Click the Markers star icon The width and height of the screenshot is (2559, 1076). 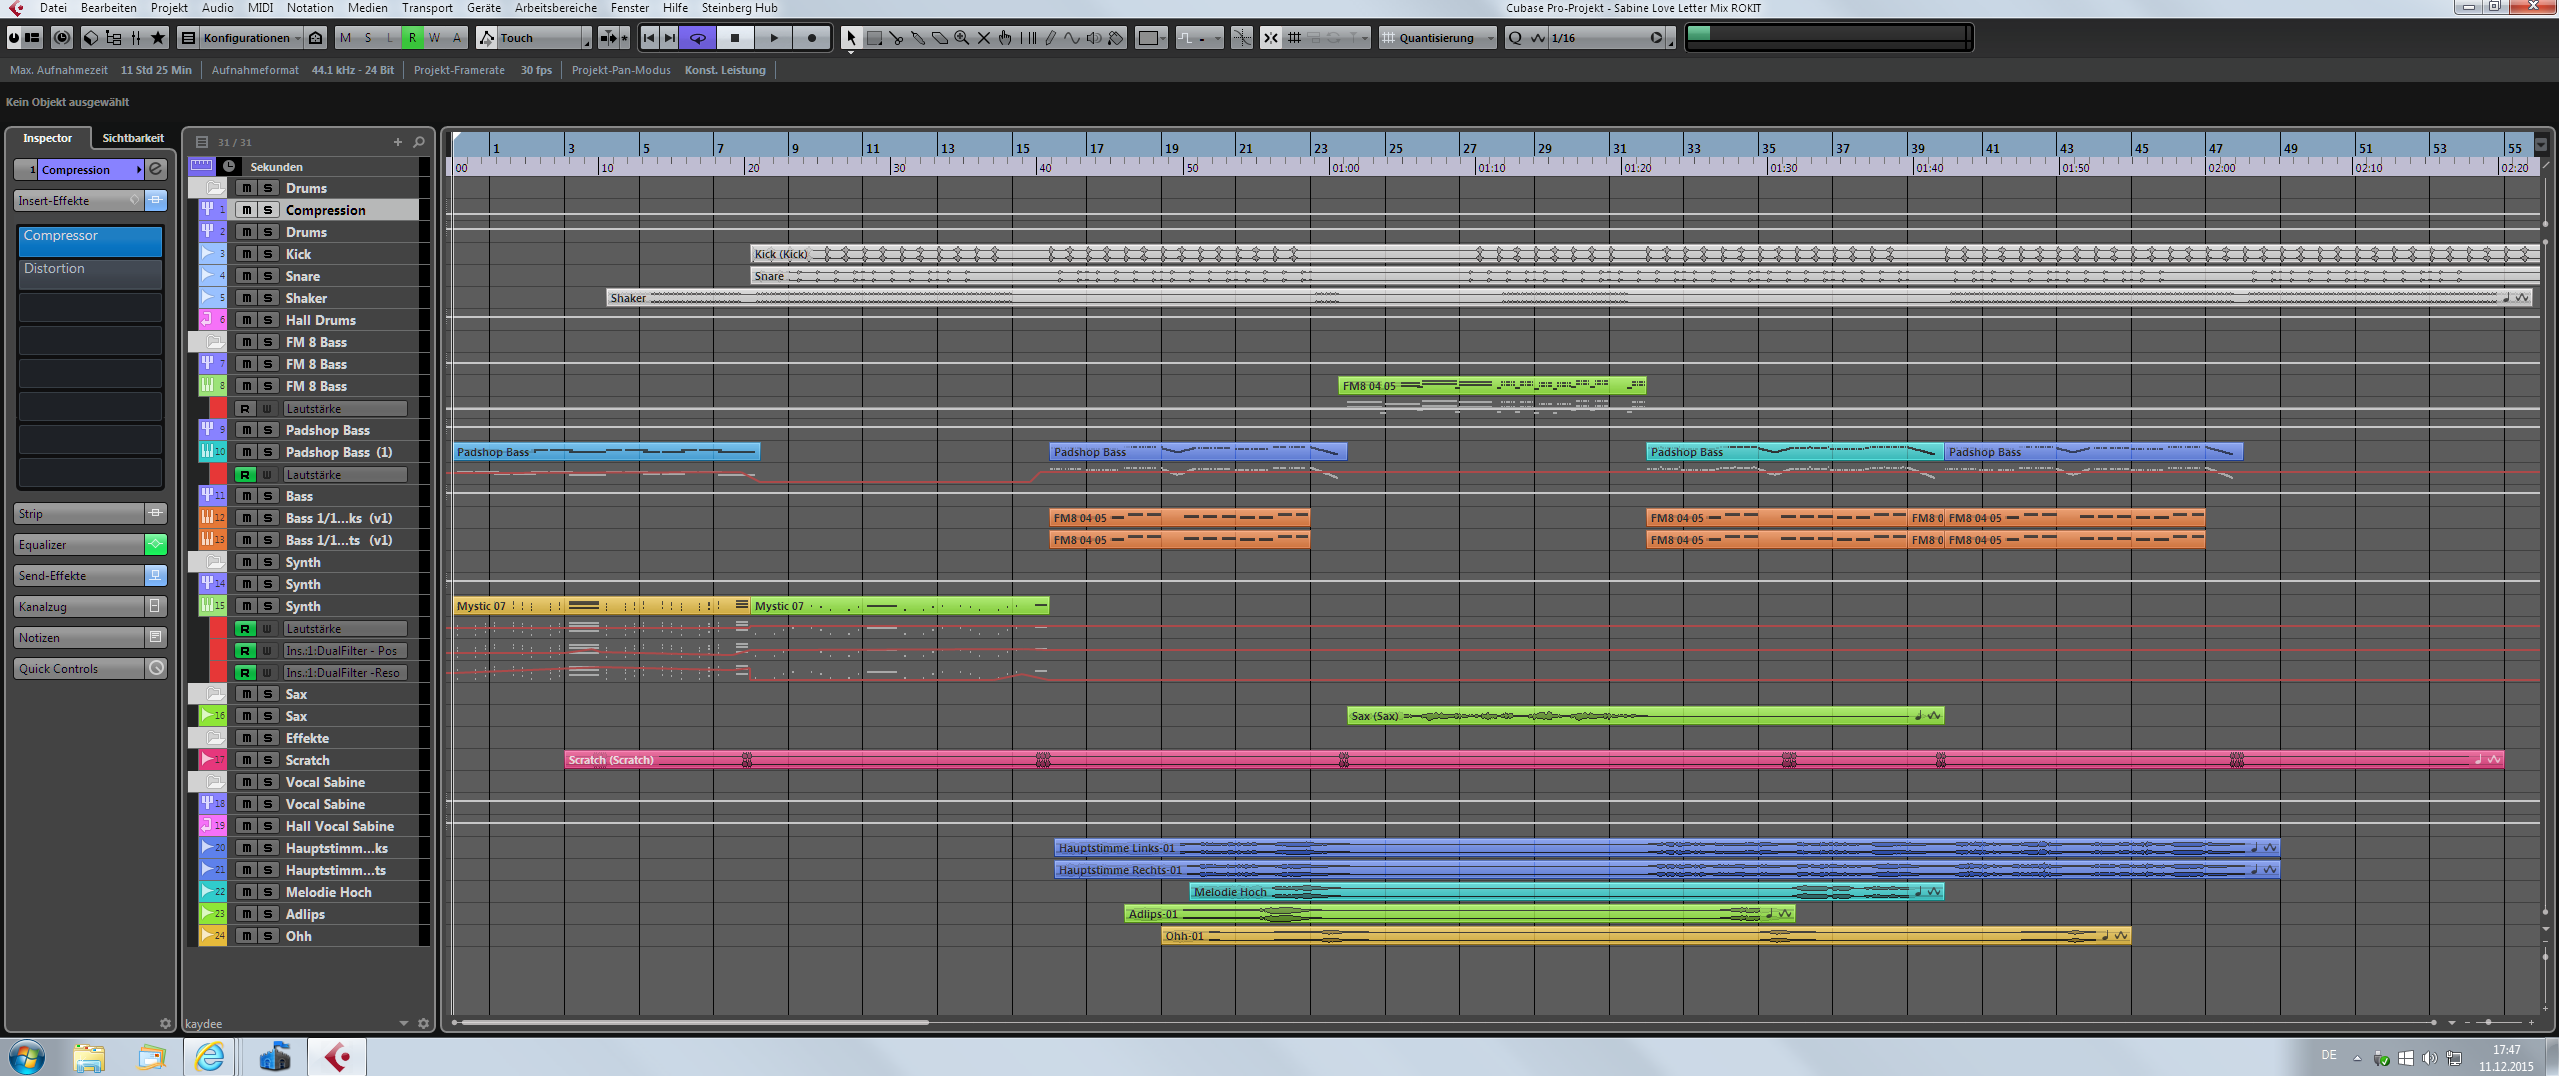(158, 38)
